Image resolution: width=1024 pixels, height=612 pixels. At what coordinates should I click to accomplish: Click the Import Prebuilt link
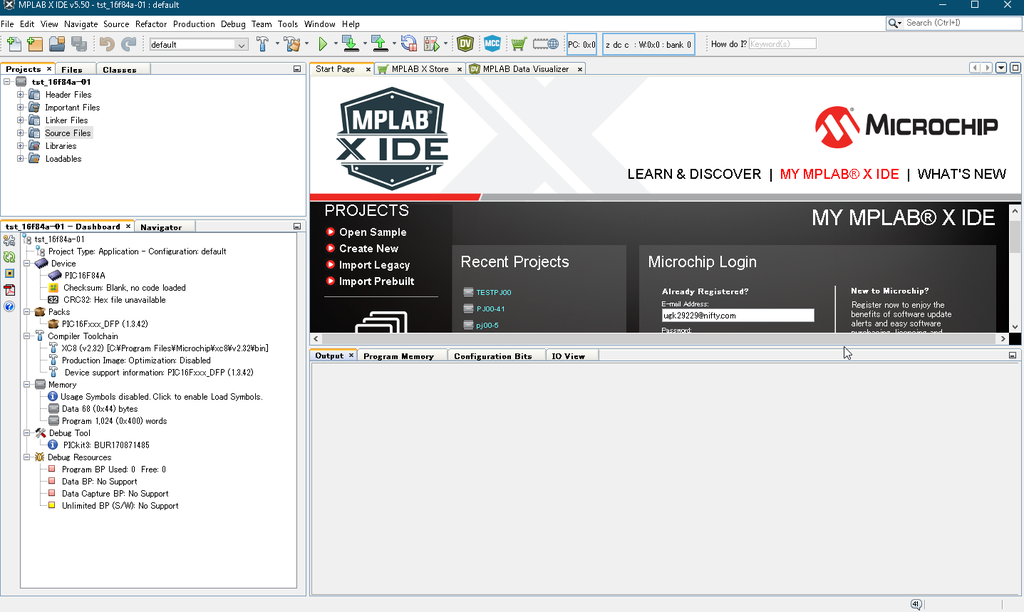click(x=376, y=281)
